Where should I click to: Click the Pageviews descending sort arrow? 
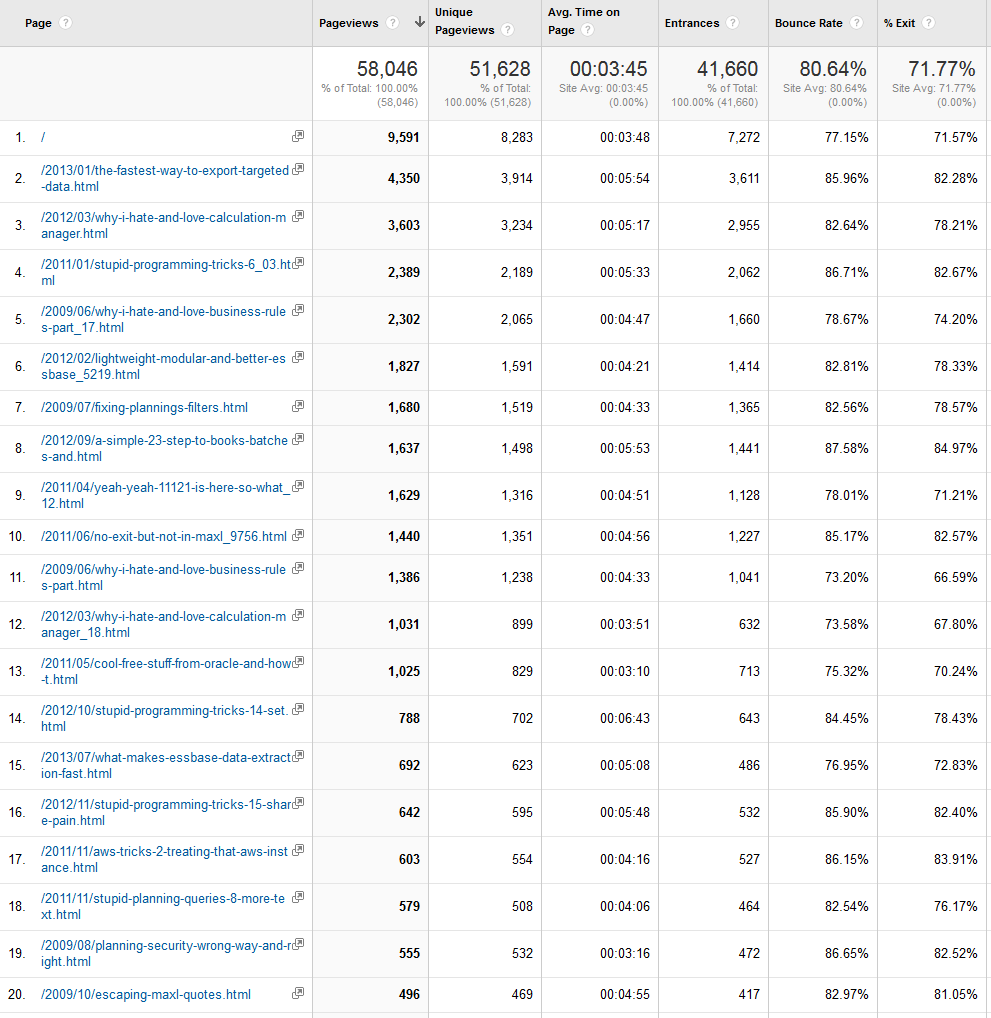coord(420,22)
